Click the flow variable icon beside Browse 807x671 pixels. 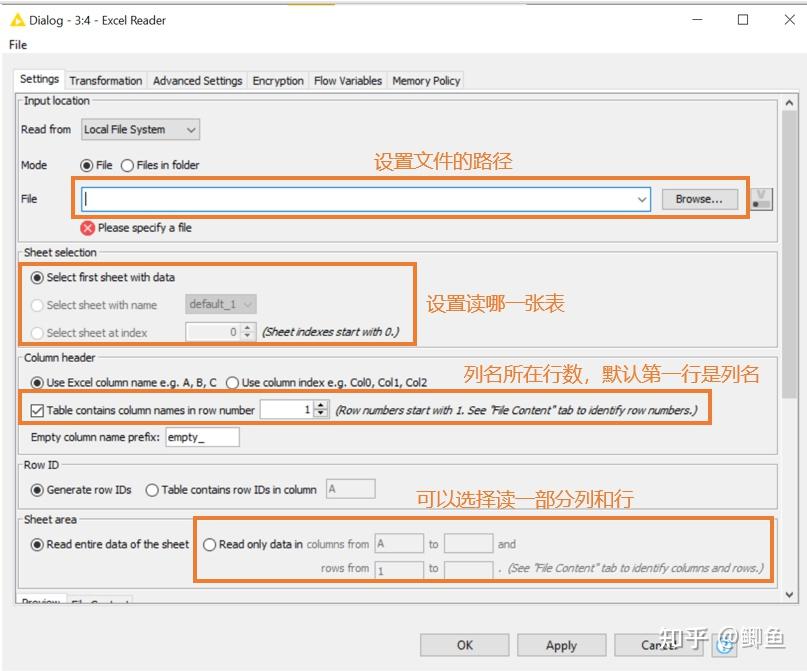point(762,199)
